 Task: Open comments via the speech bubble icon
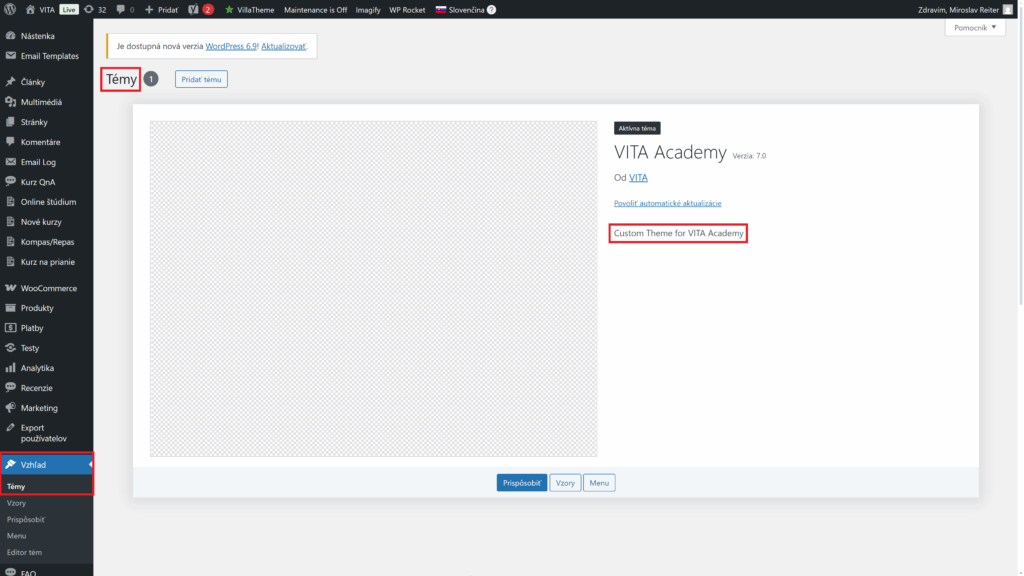tap(120, 9)
